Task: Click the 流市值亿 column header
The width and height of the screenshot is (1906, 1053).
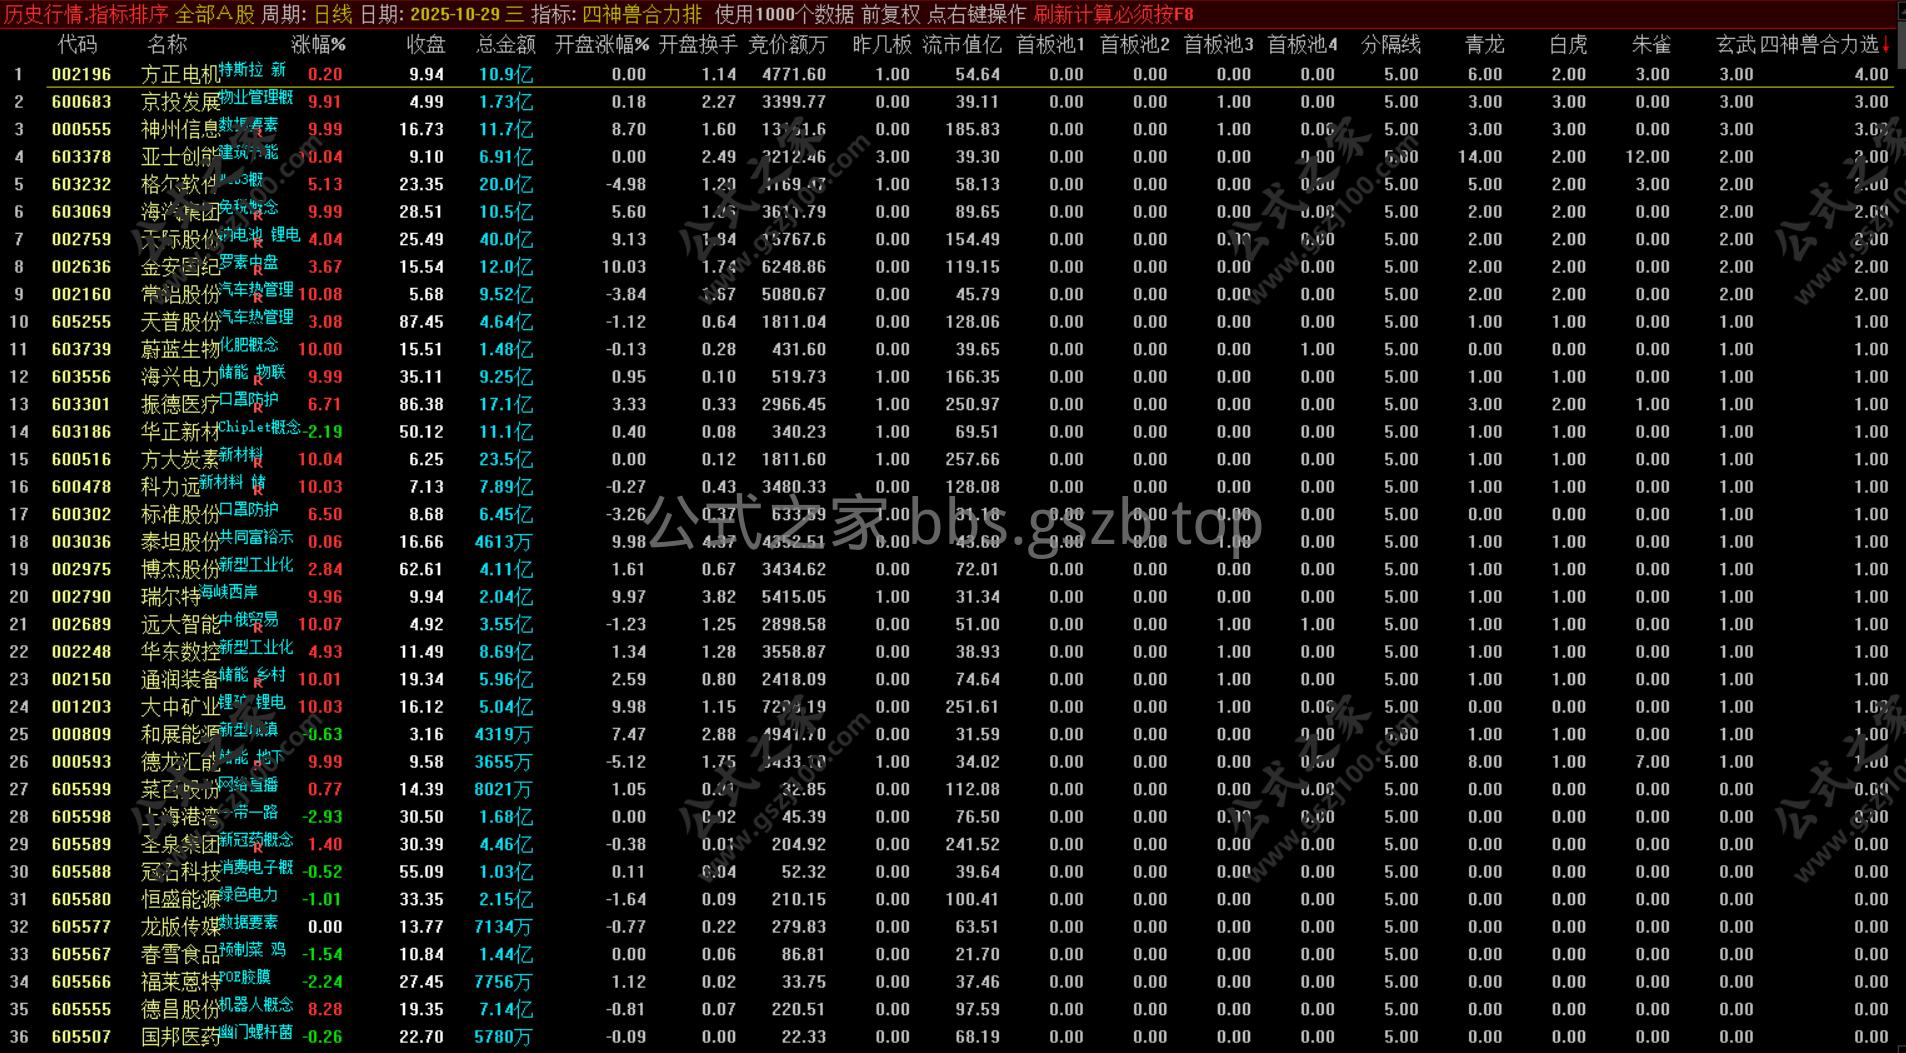Action: click(x=961, y=44)
